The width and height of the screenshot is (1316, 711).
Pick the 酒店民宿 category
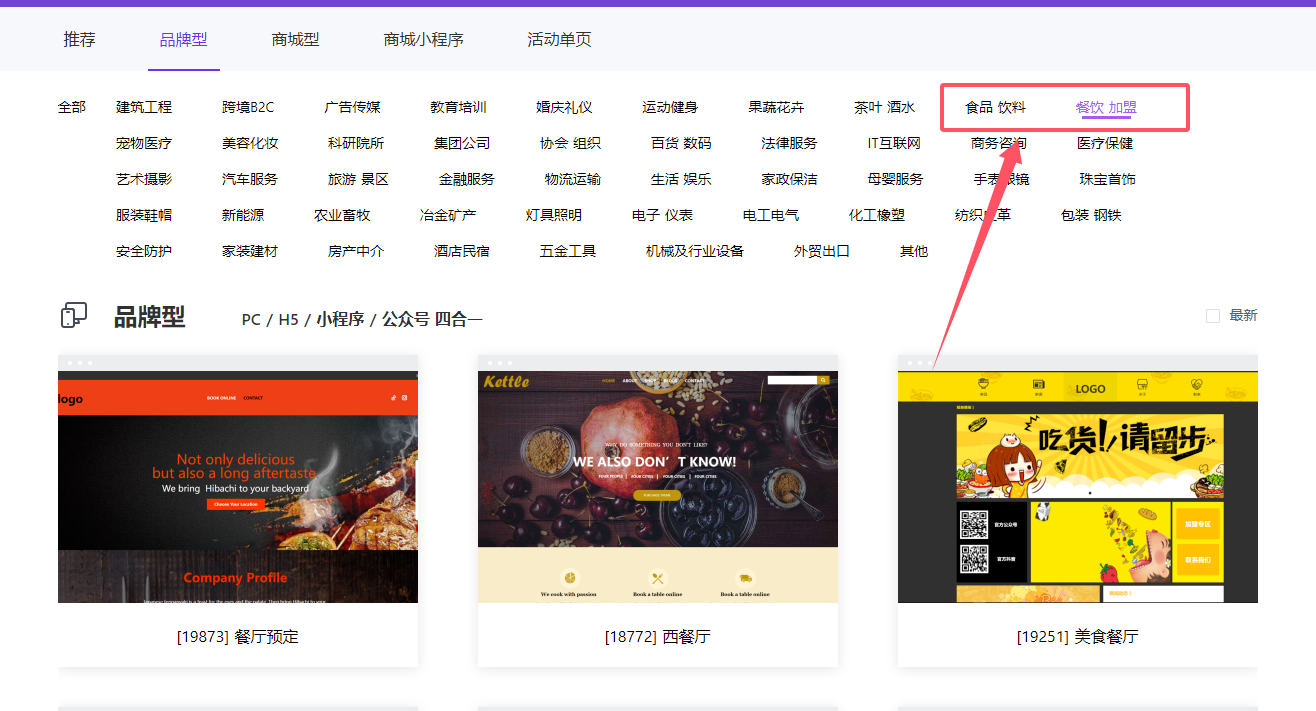click(462, 251)
